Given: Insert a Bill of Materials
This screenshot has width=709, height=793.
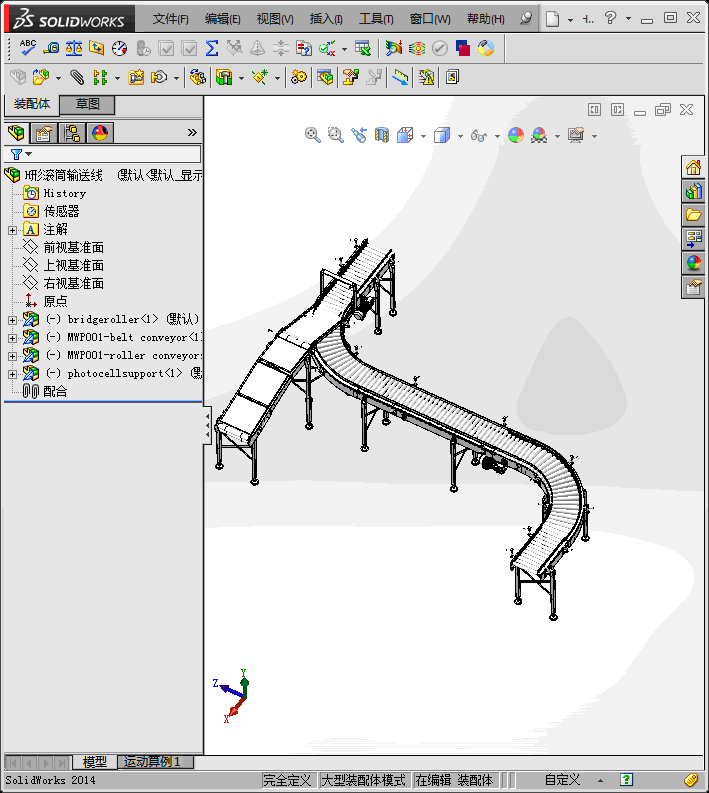Looking at the screenshot, I should (x=325, y=77).
